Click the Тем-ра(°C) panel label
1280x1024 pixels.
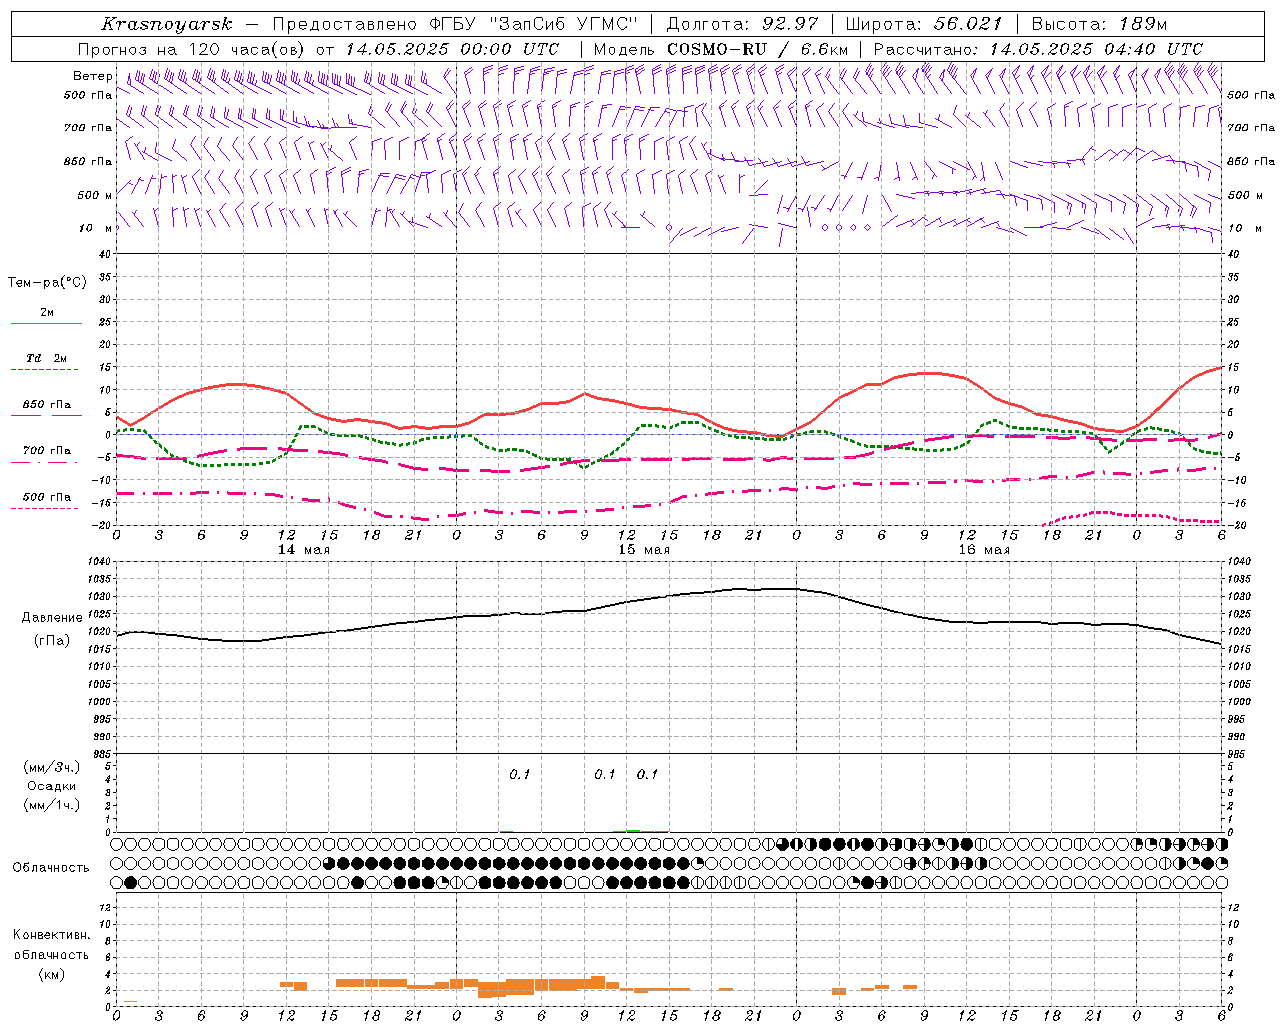[x=47, y=282]
